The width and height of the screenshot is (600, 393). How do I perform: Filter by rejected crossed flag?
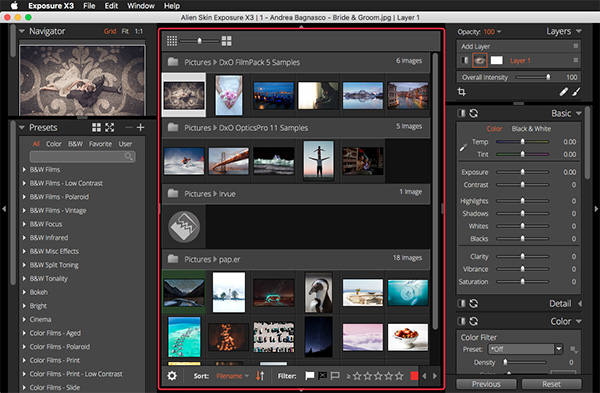click(323, 376)
